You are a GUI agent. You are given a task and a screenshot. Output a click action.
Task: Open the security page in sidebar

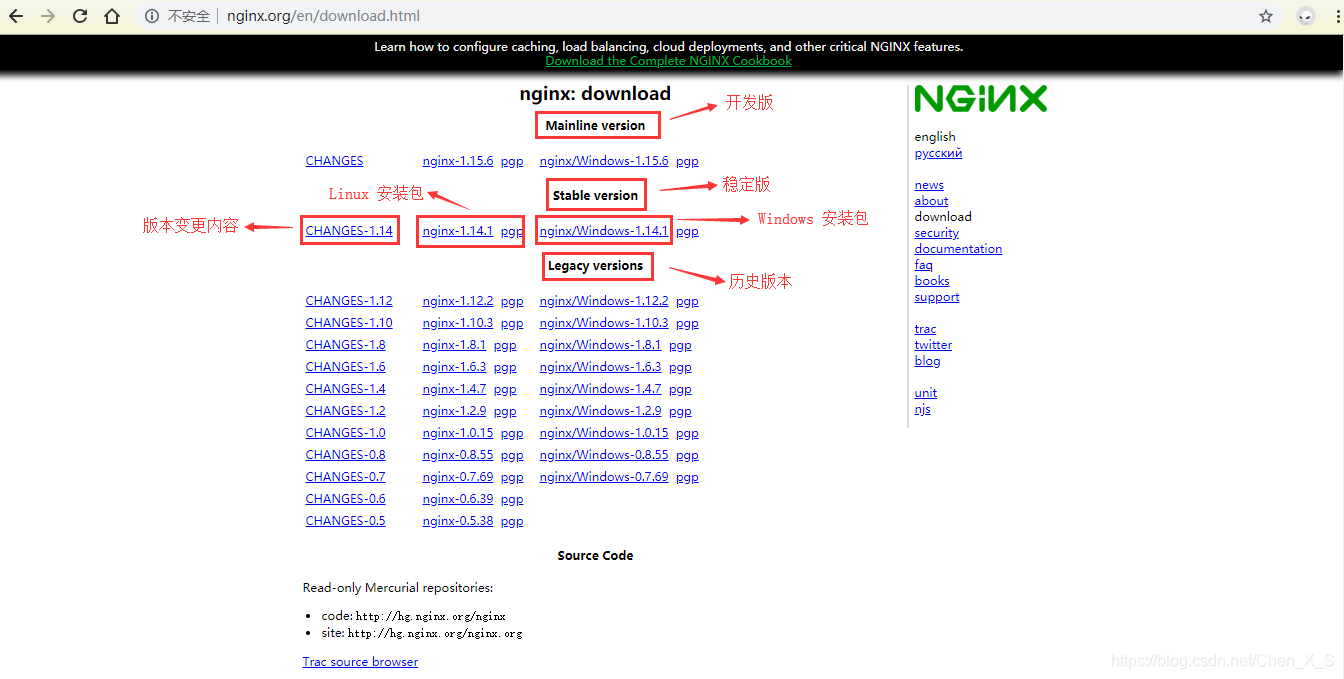coord(936,233)
